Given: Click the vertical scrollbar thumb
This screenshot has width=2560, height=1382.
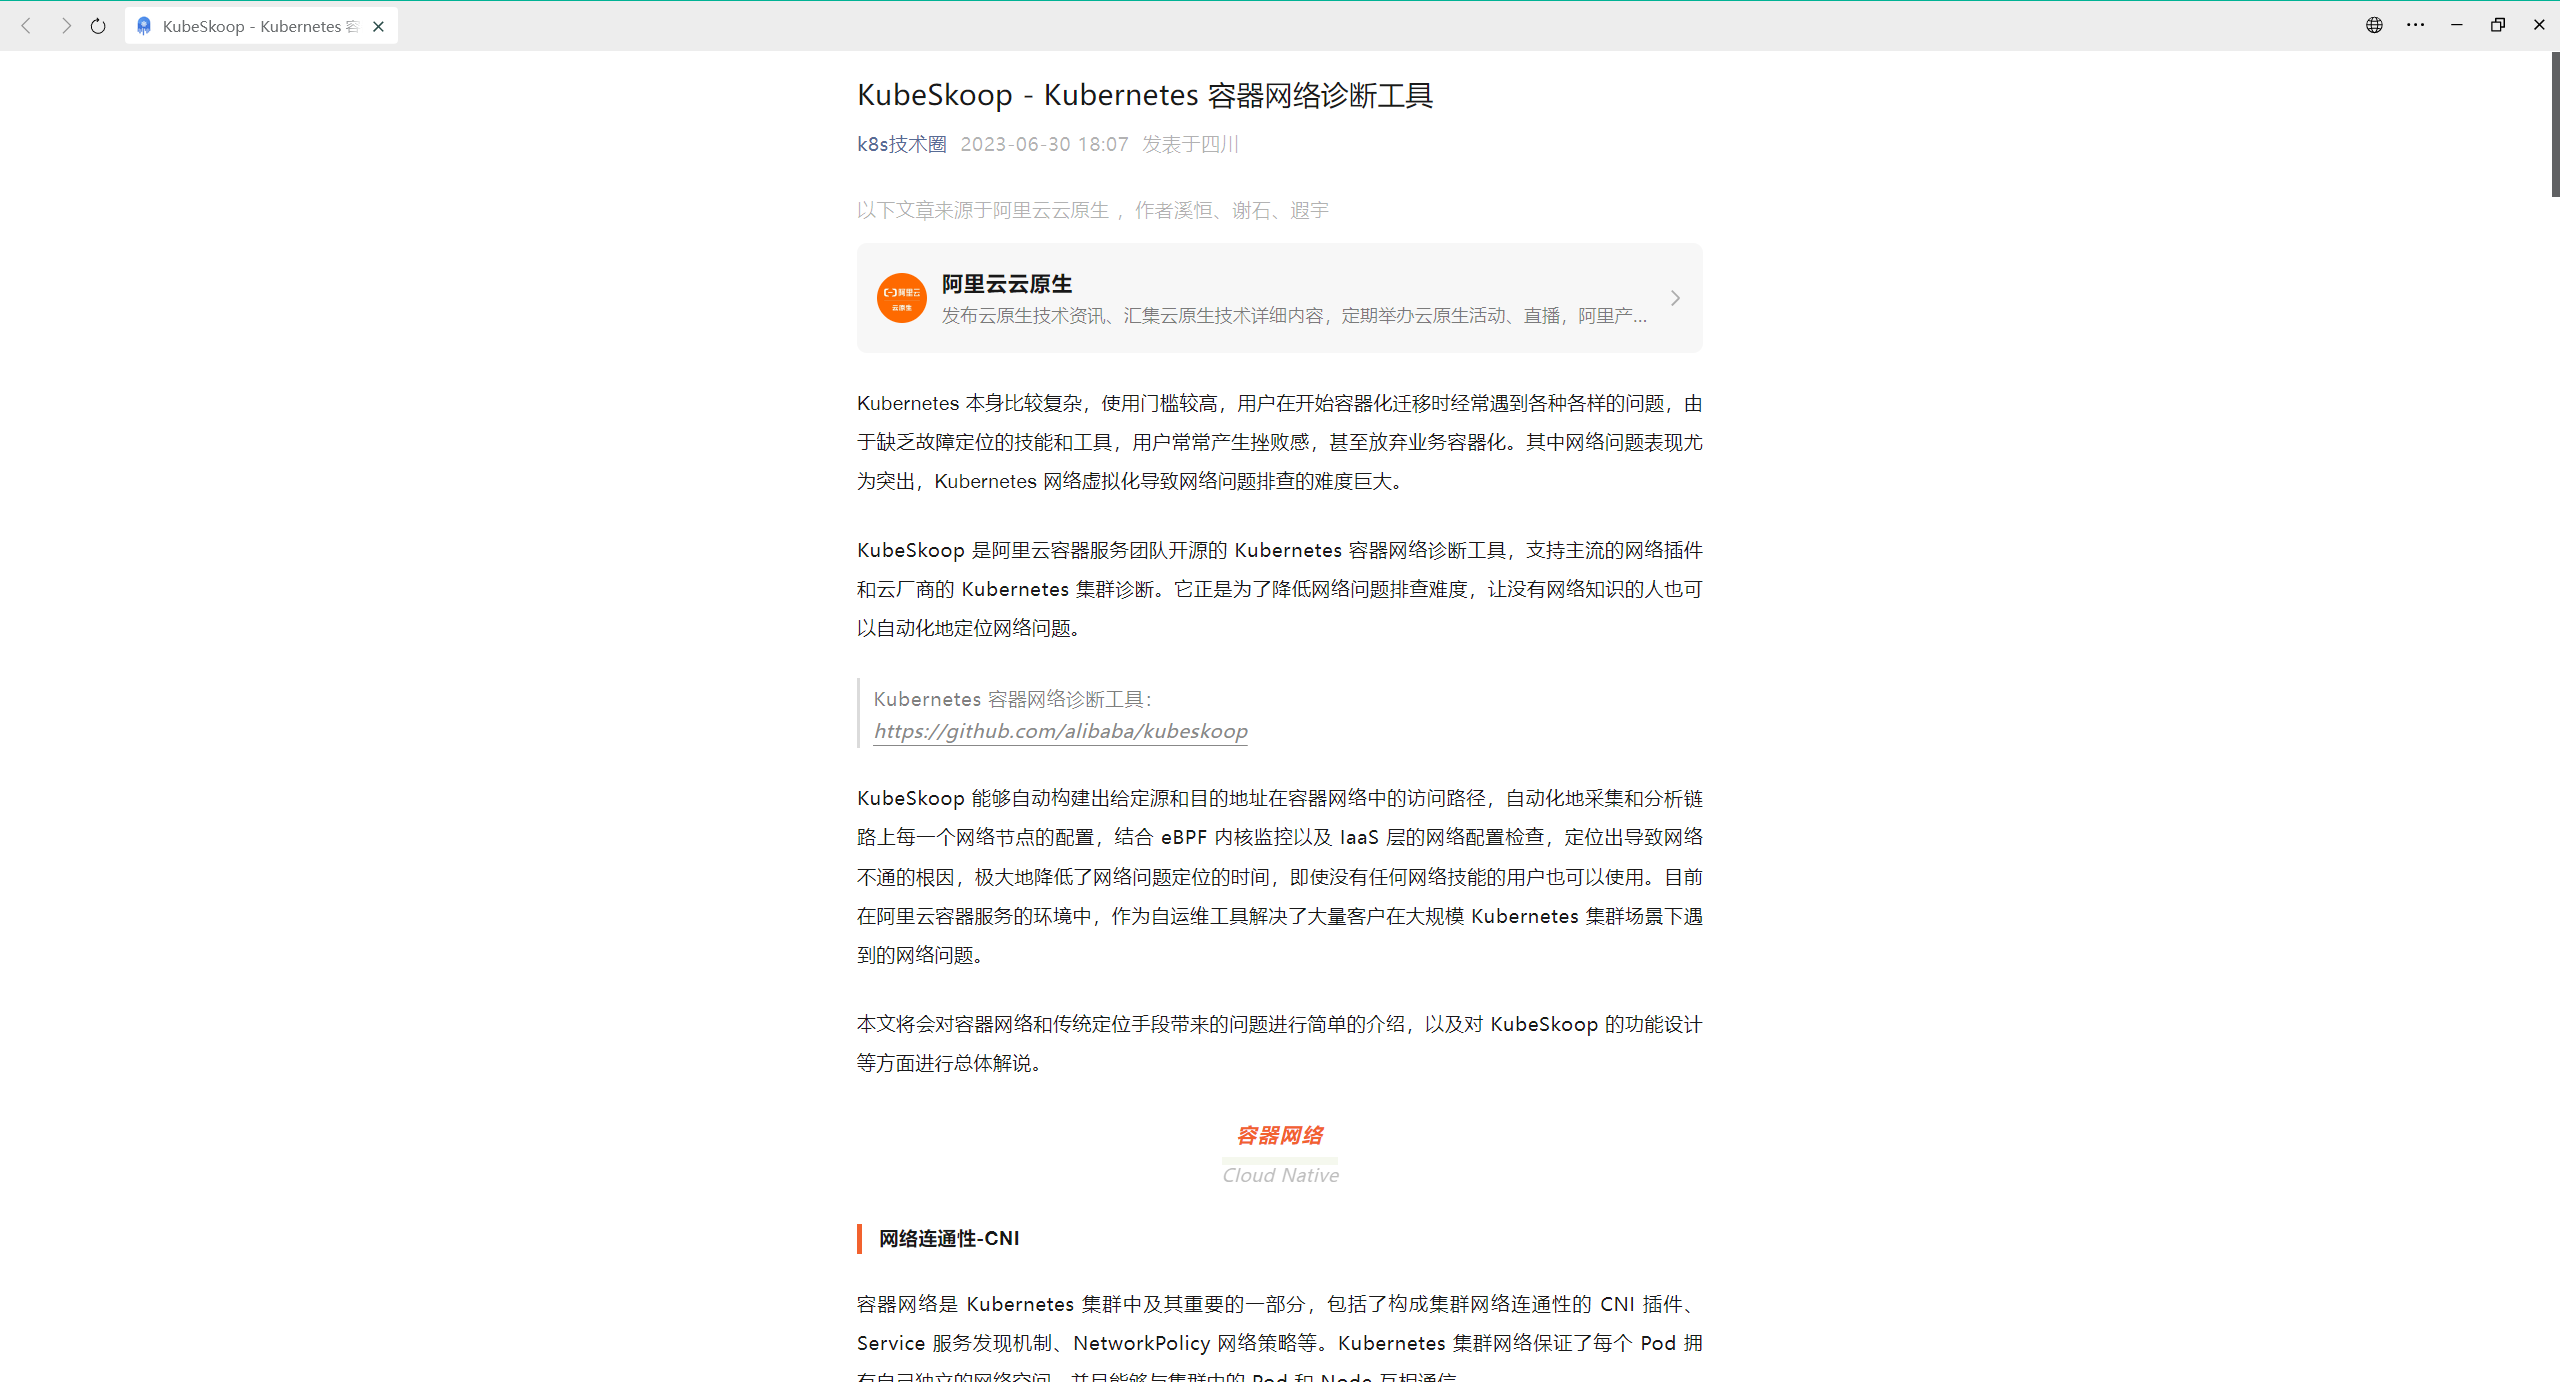Looking at the screenshot, I should [2555, 125].
